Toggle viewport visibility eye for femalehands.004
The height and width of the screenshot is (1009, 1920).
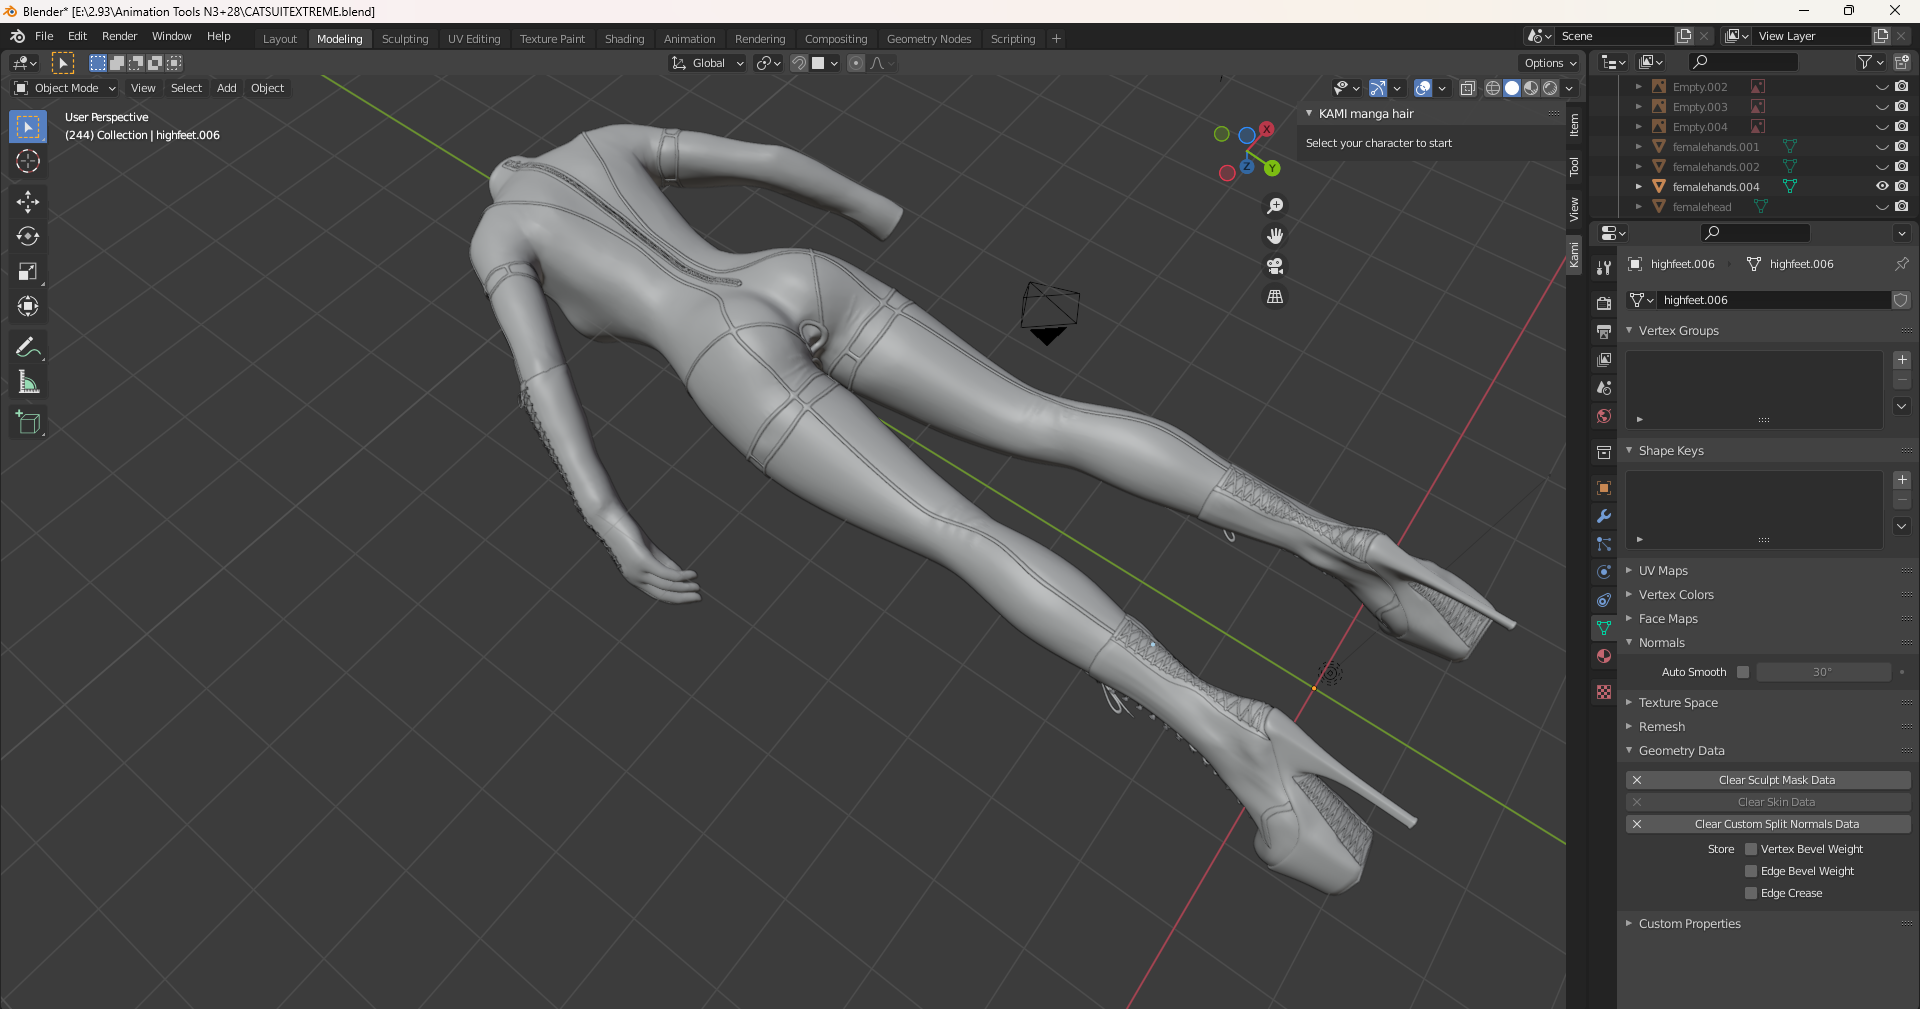point(1882,186)
